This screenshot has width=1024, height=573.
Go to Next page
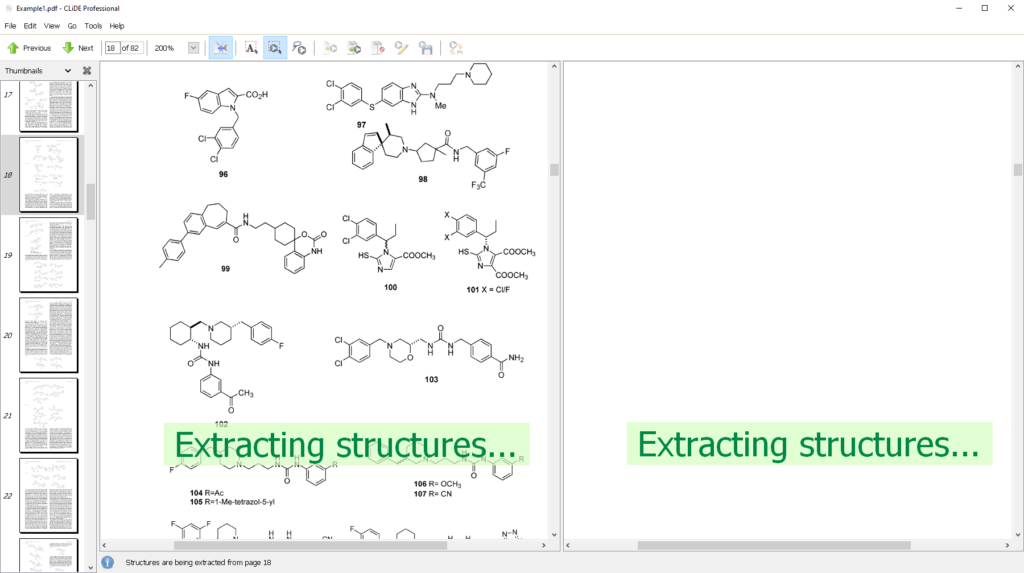tap(78, 48)
